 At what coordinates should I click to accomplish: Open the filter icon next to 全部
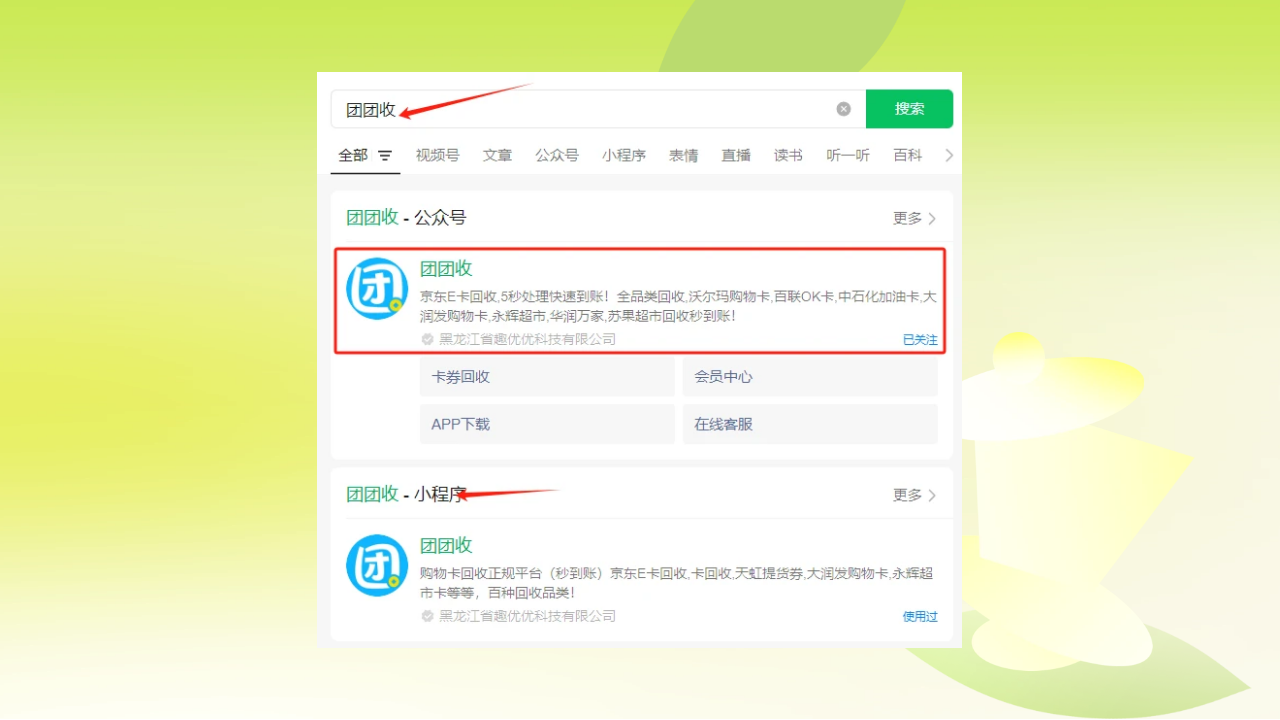click(385, 156)
